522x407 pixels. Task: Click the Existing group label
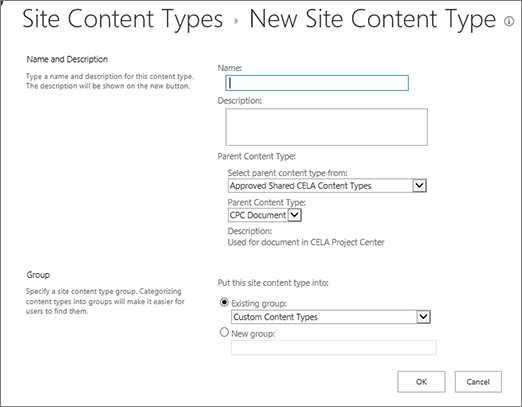point(259,304)
